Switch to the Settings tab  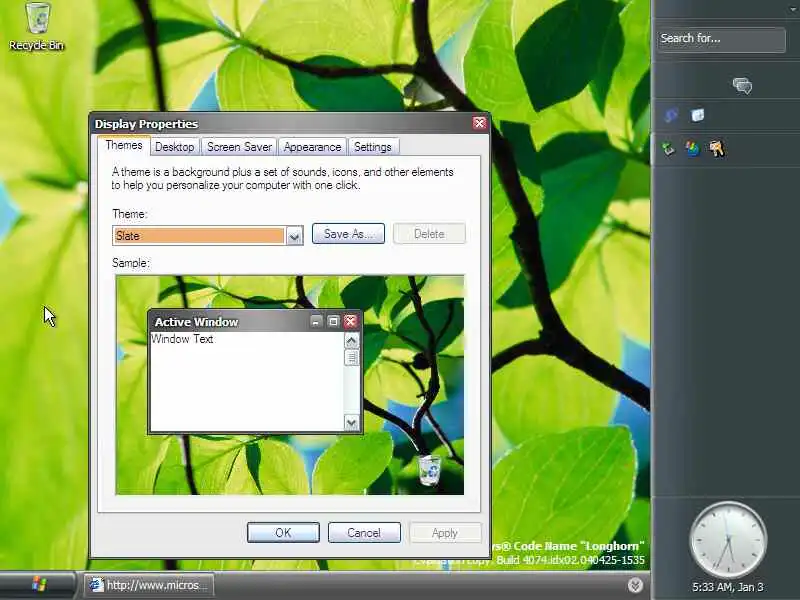pyautogui.click(x=372, y=147)
